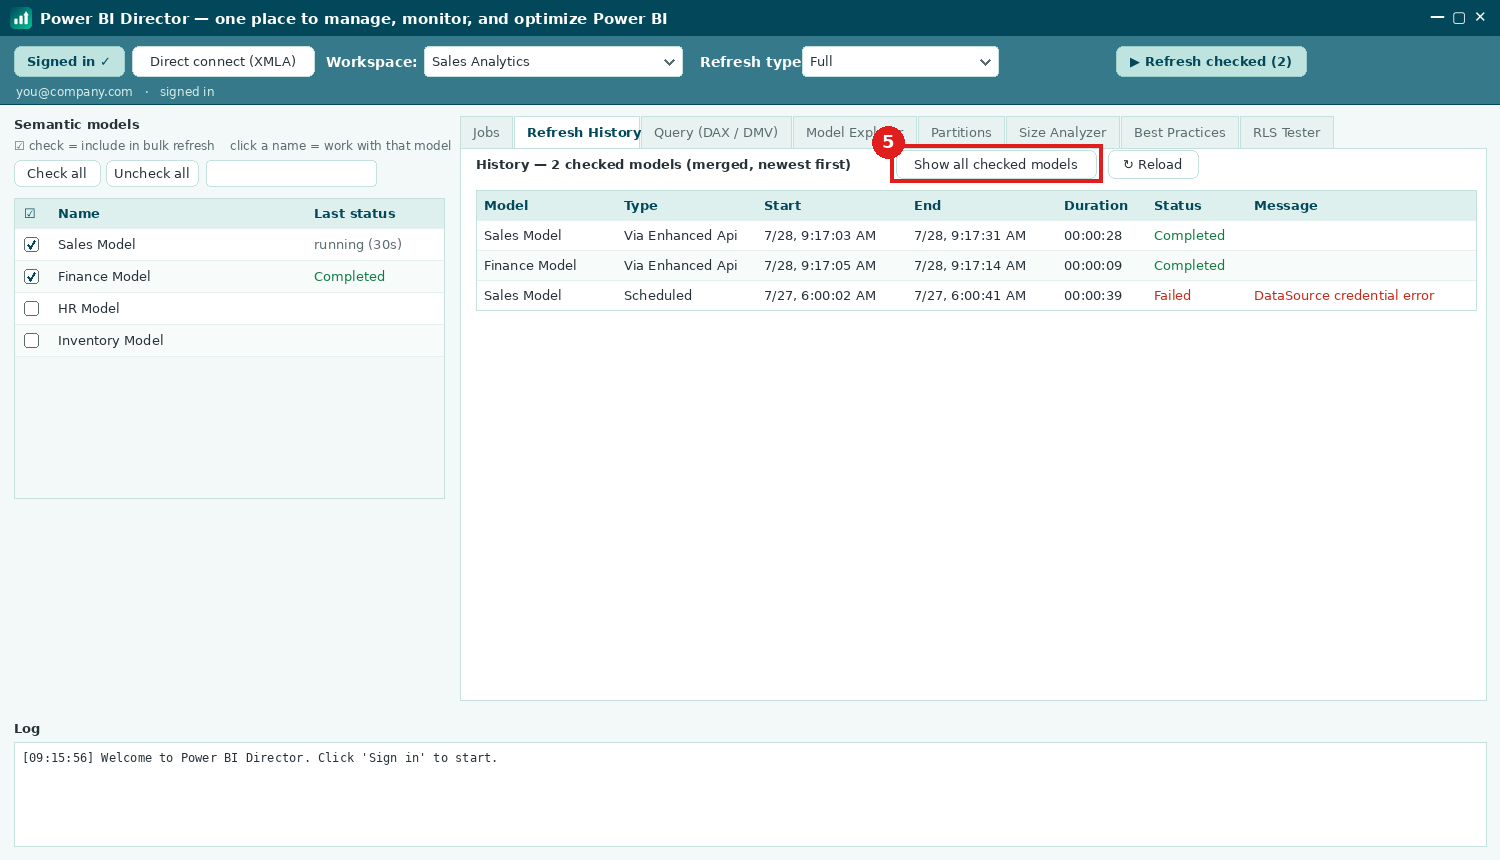This screenshot has height=860, width=1500.
Task: Open the RLS Tester tab
Action: point(1286,132)
